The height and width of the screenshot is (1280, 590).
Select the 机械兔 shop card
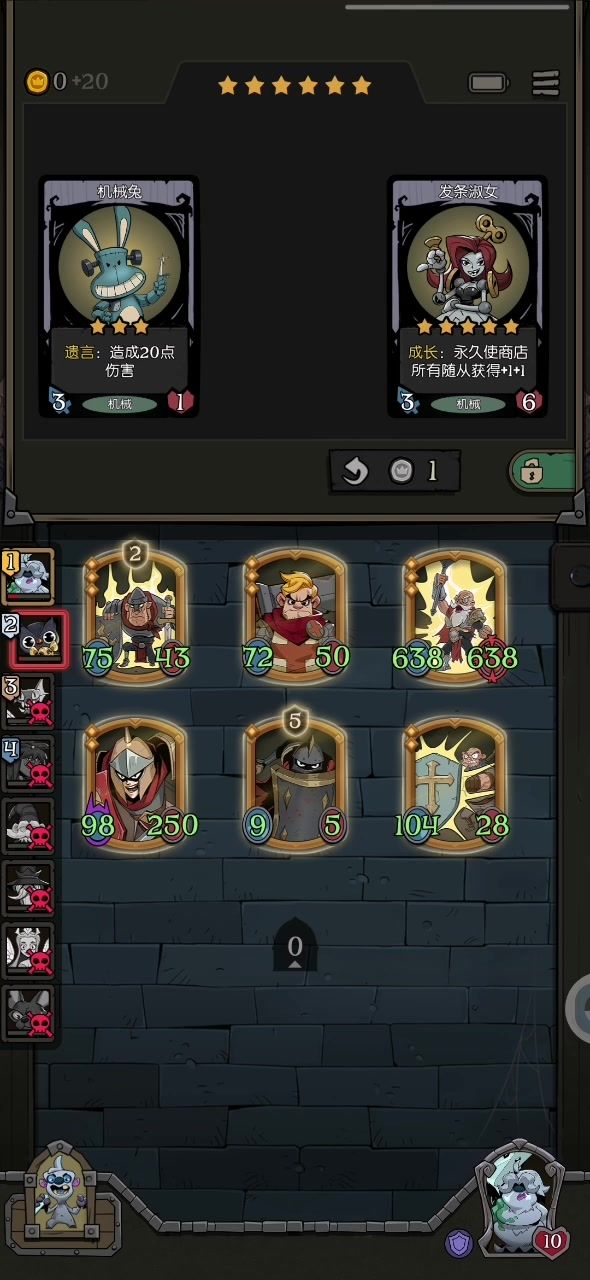click(119, 297)
